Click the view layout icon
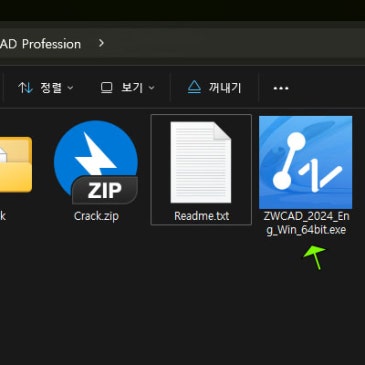Image resolution: width=365 pixels, height=365 pixels. point(106,88)
